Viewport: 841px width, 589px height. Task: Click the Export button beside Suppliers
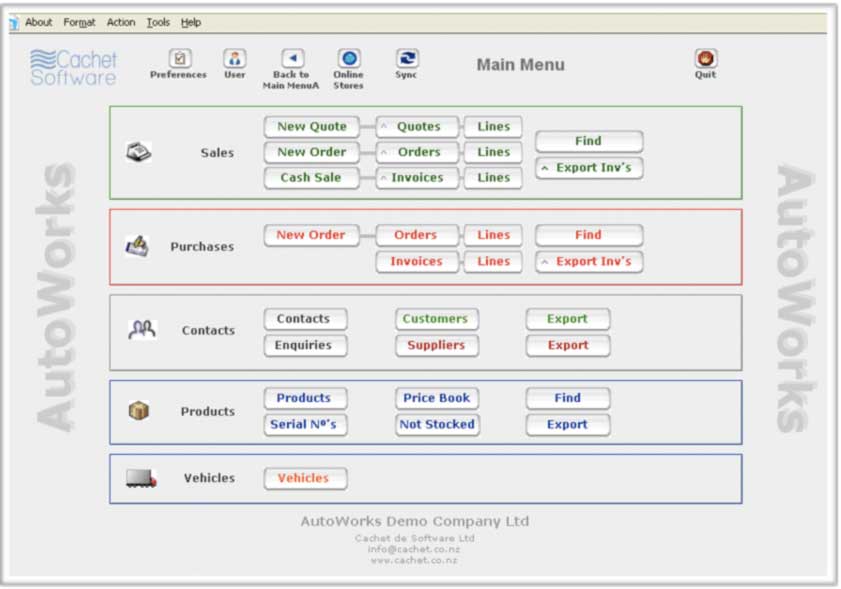coord(568,345)
